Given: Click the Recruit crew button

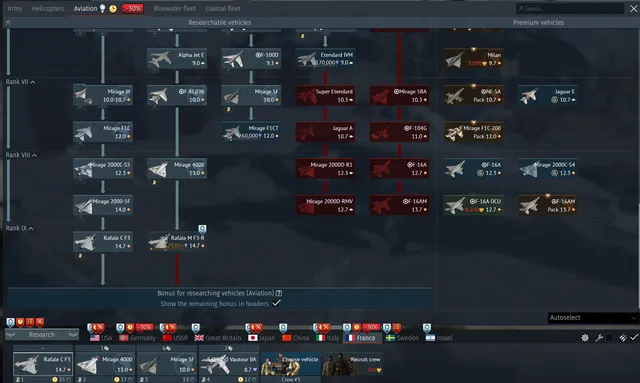Looking at the screenshot, I should (x=352, y=363).
